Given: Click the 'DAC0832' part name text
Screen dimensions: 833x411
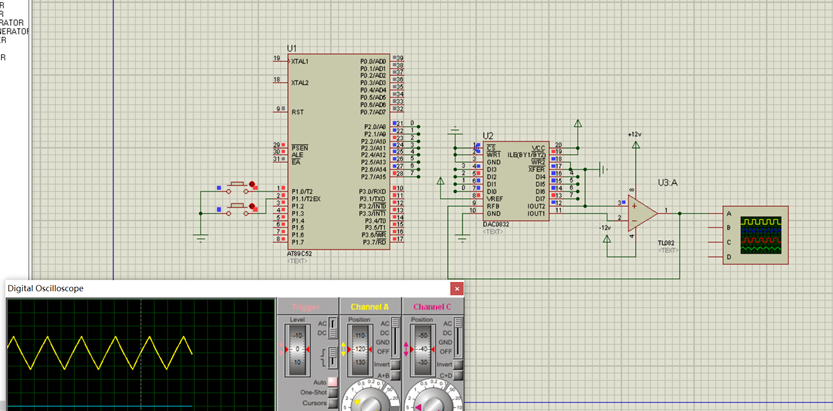Looking at the screenshot, I should (496, 225).
